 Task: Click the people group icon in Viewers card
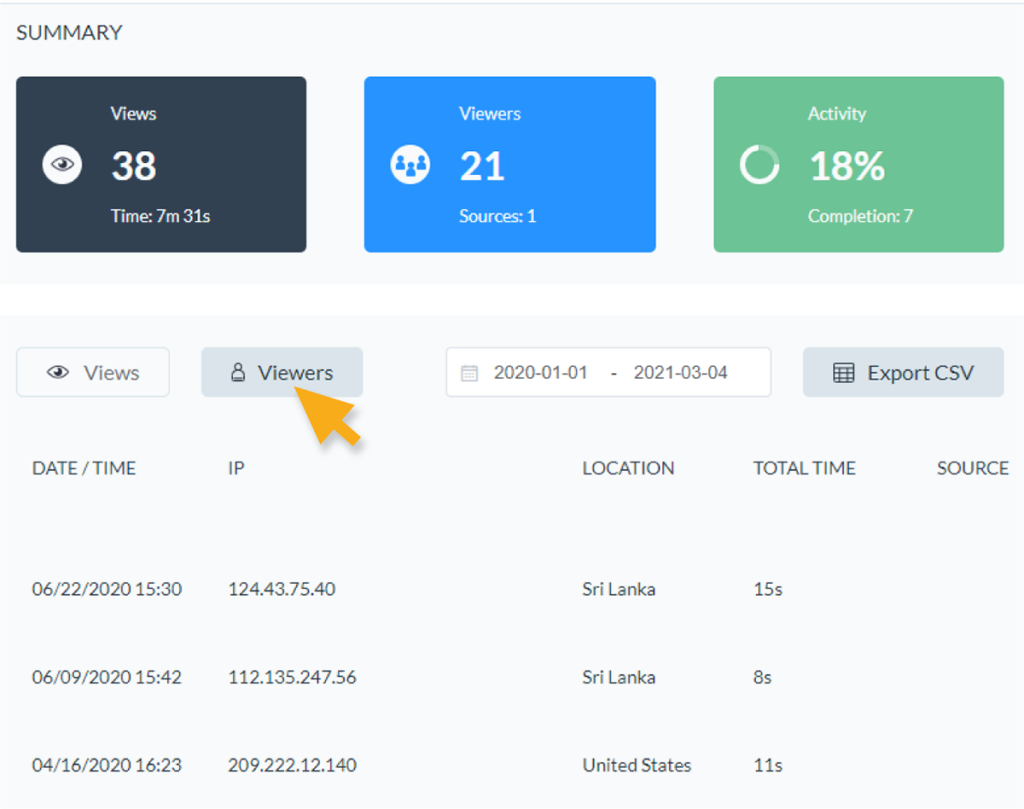410,165
